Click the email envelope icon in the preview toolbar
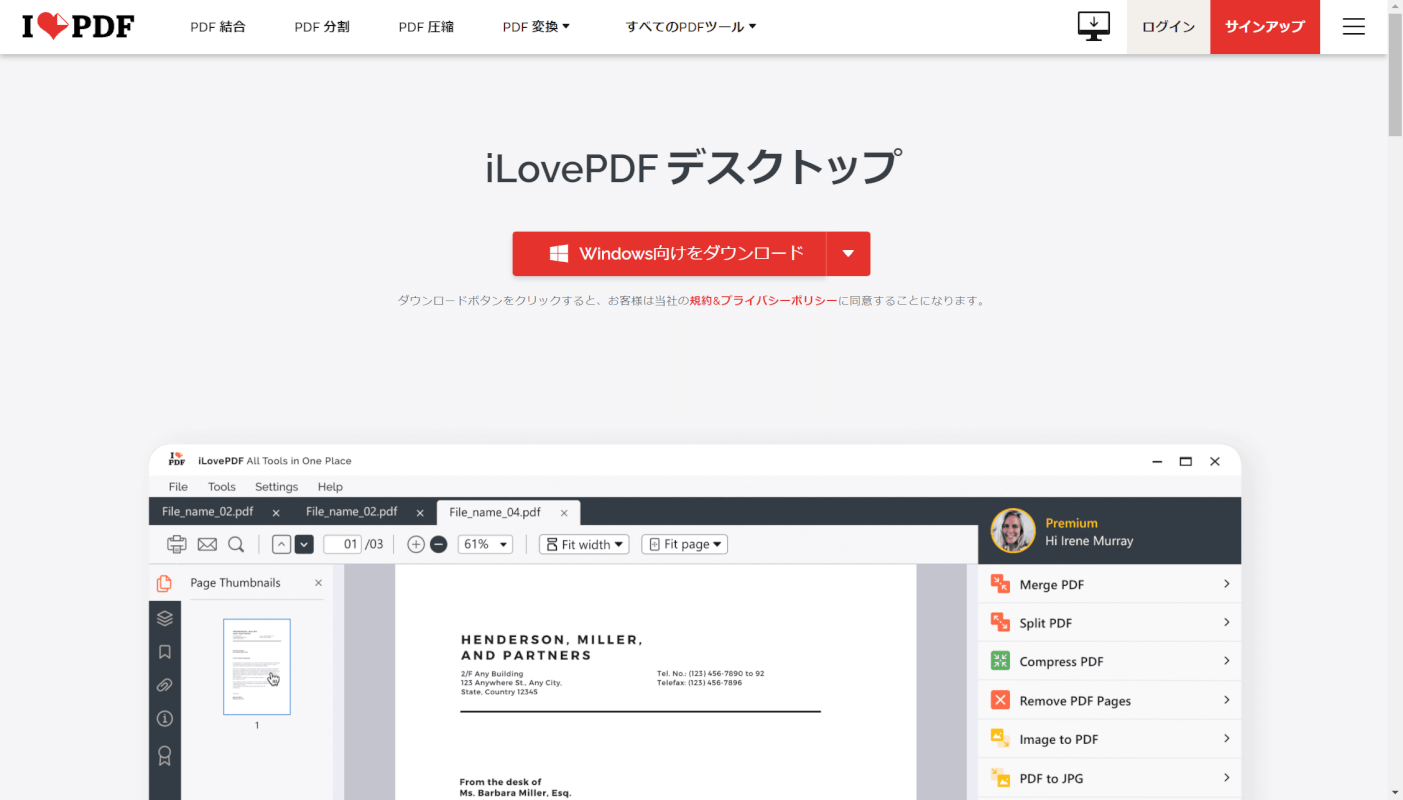This screenshot has height=800, width=1403. point(207,544)
